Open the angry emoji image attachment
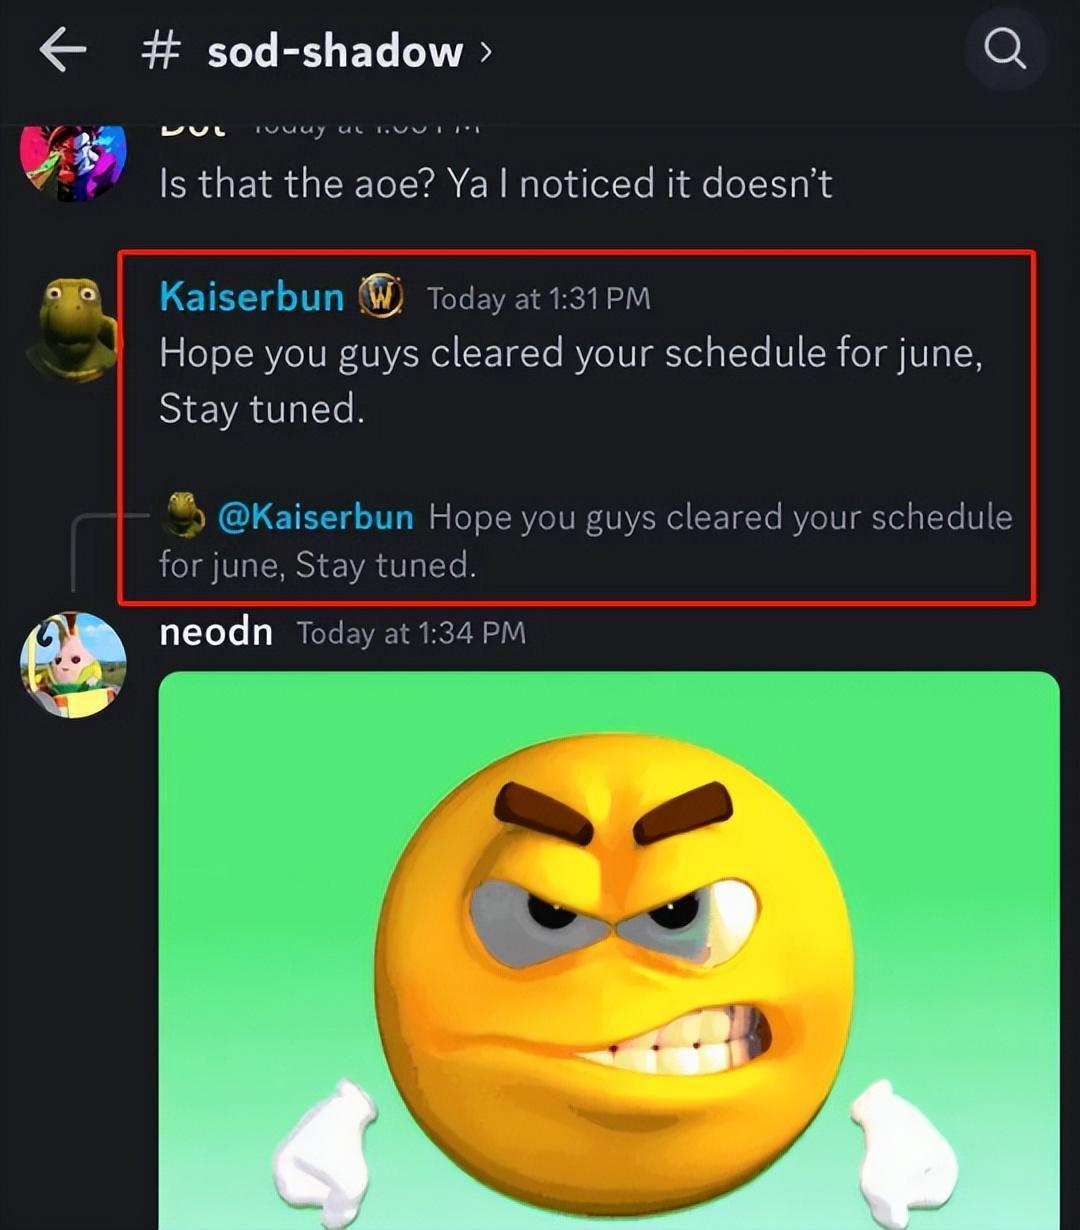1080x1230 pixels. [x=609, y=950]
